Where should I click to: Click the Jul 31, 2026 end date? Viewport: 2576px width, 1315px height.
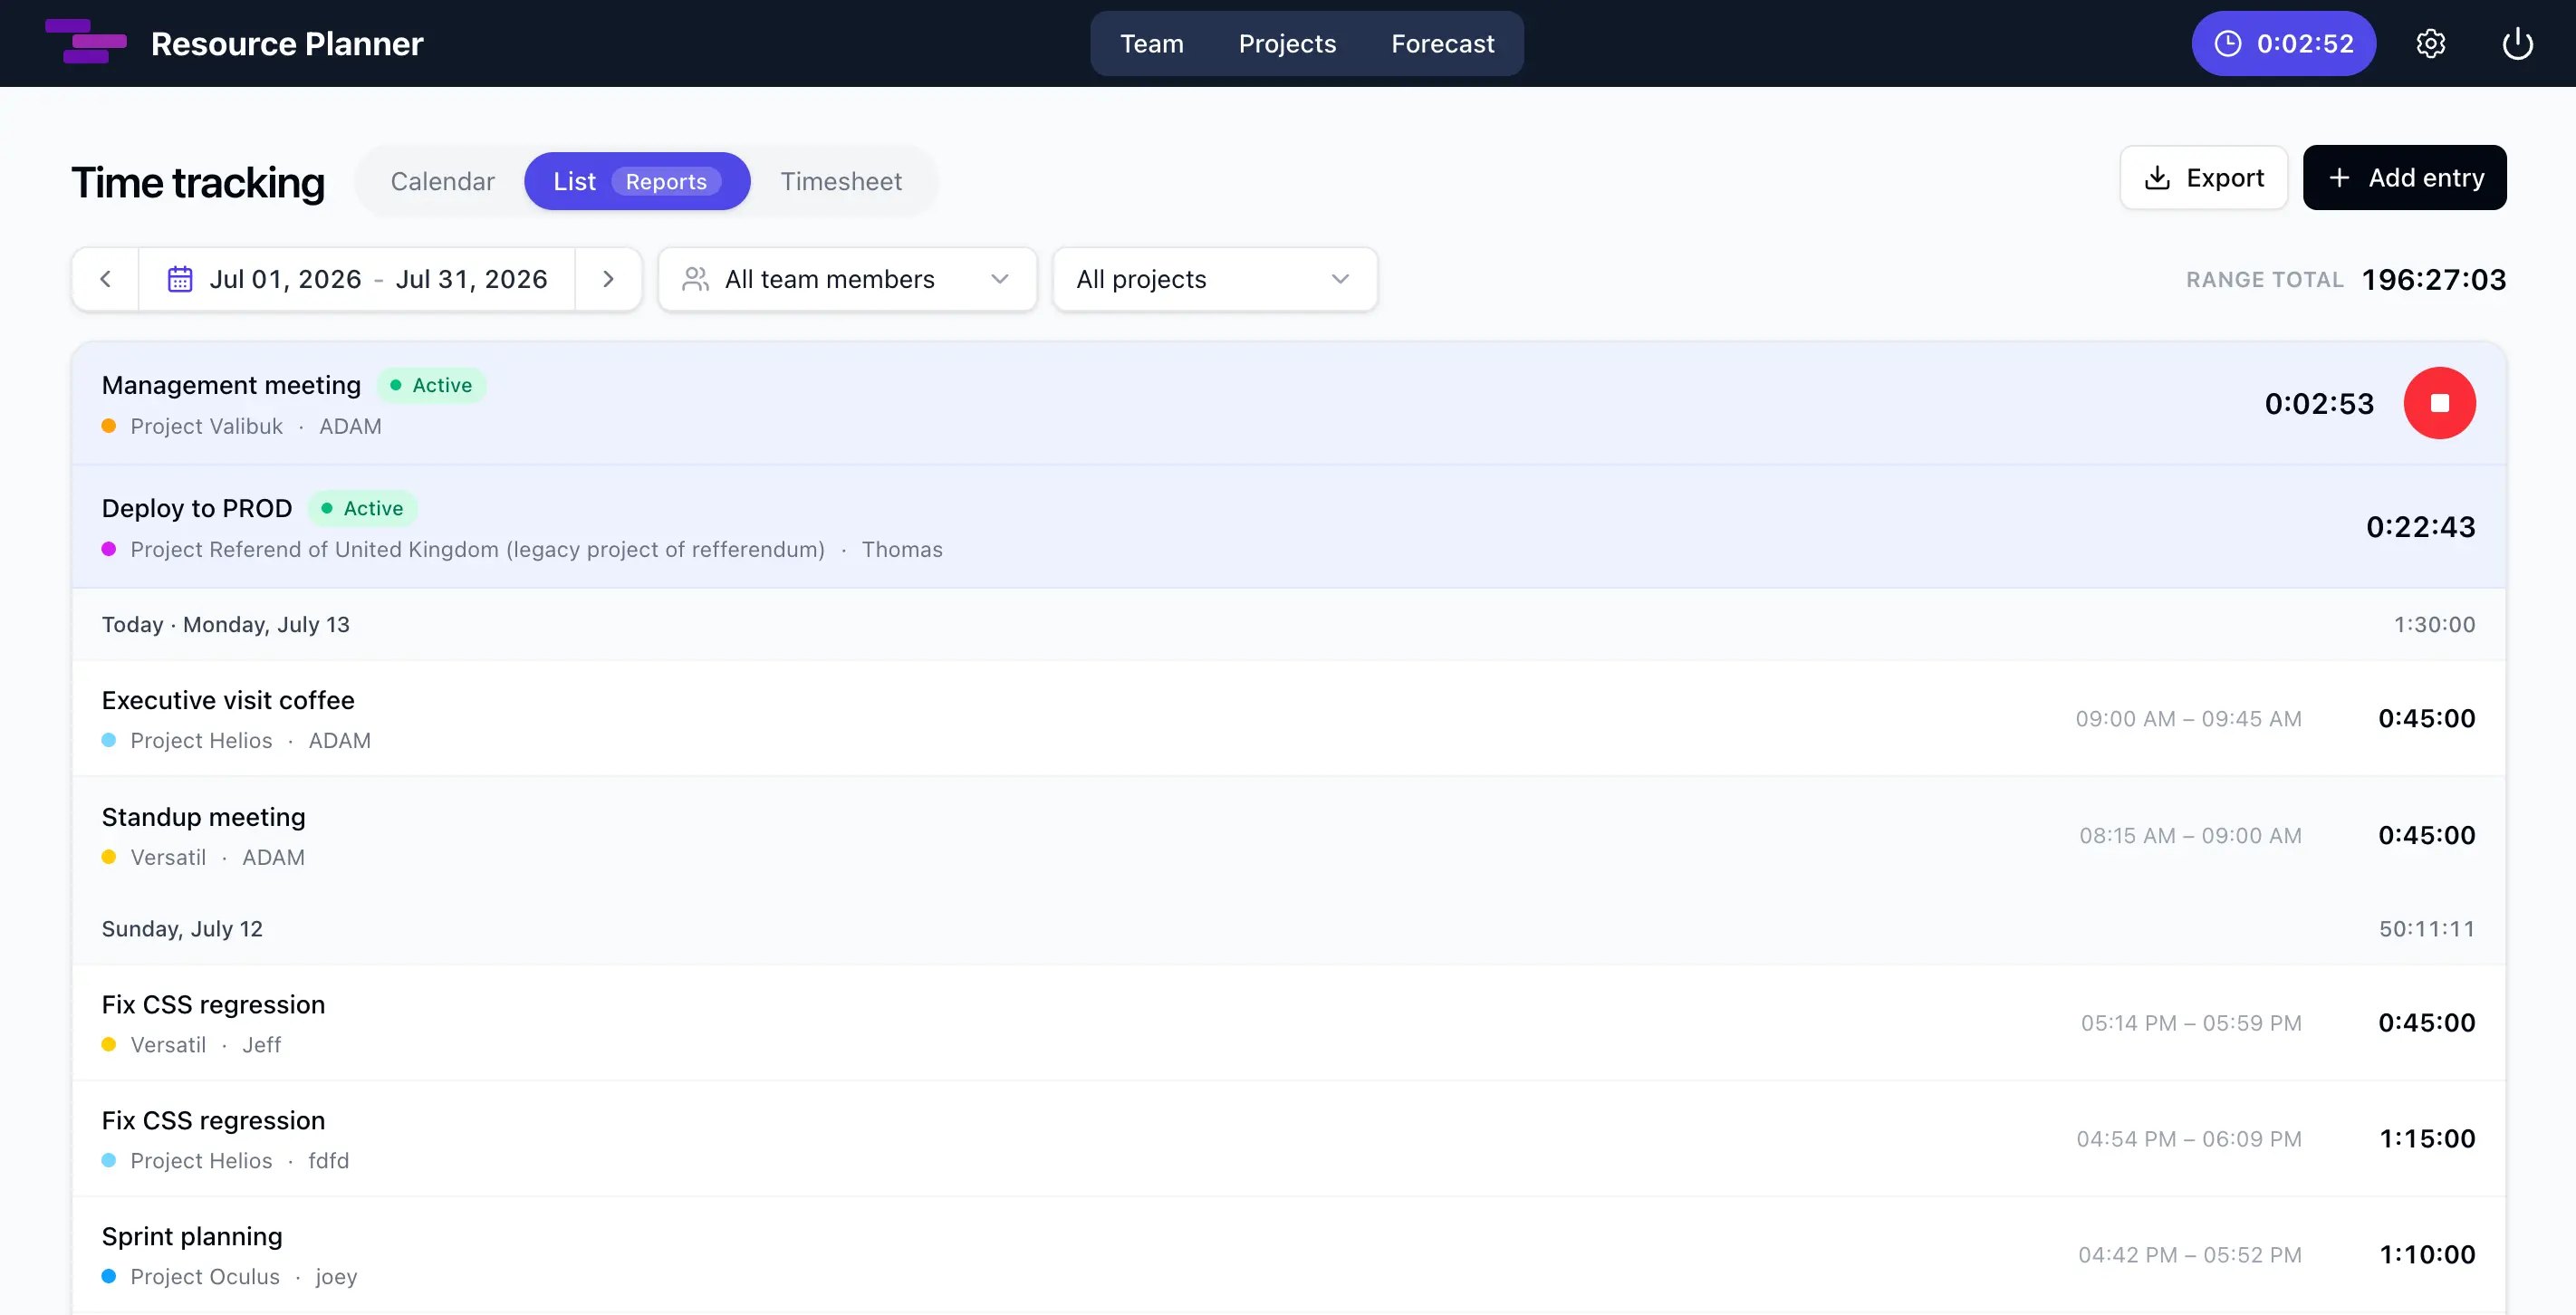click(472, 279)
